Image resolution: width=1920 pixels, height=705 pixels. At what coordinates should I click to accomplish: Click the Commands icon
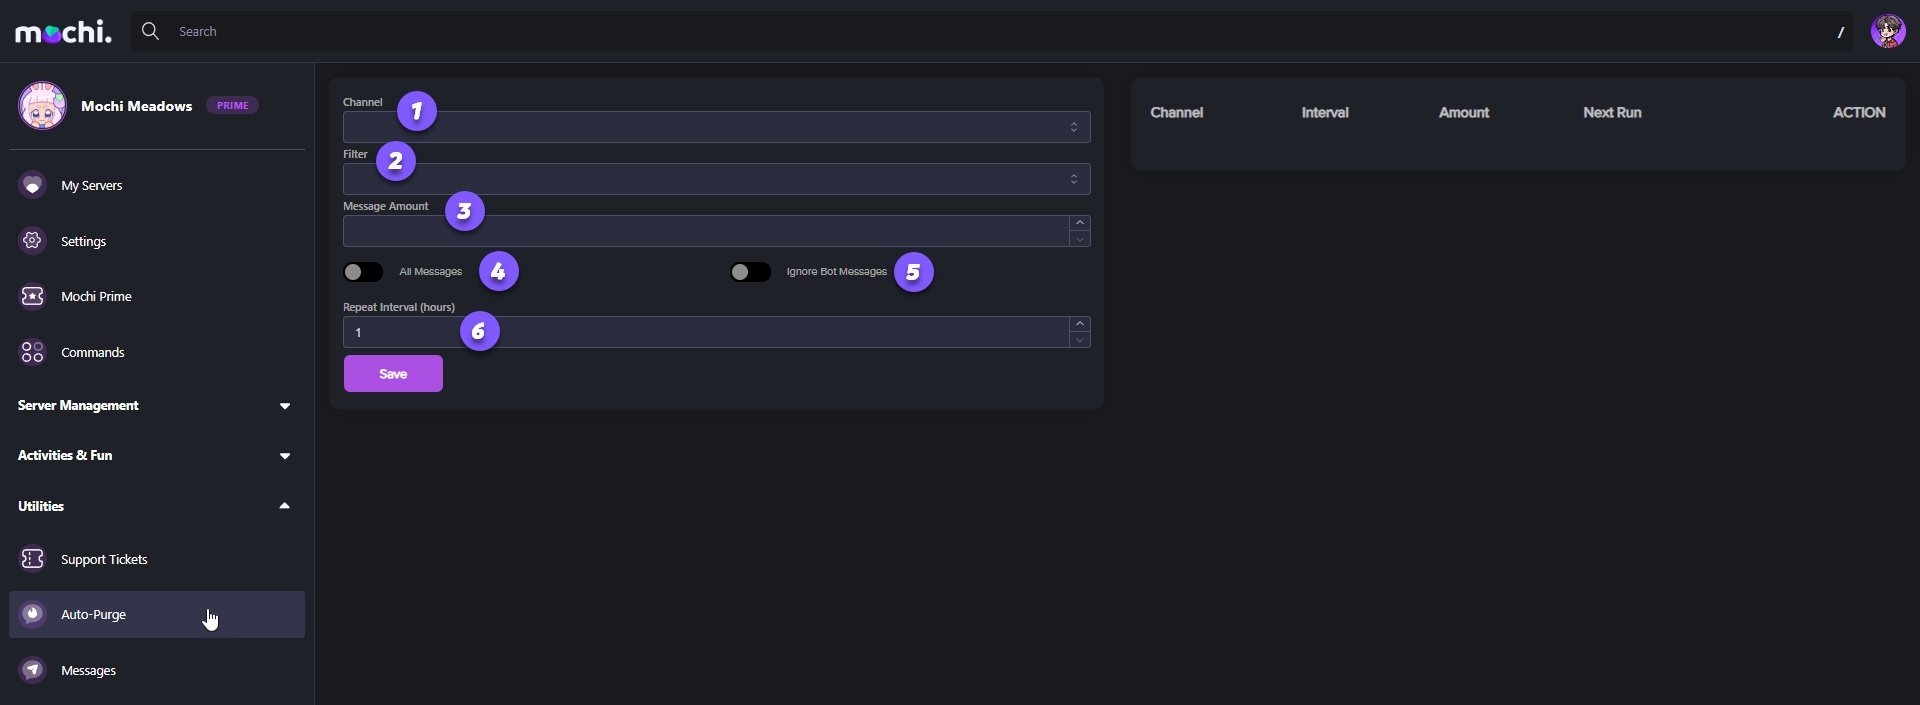coord(33,352)
